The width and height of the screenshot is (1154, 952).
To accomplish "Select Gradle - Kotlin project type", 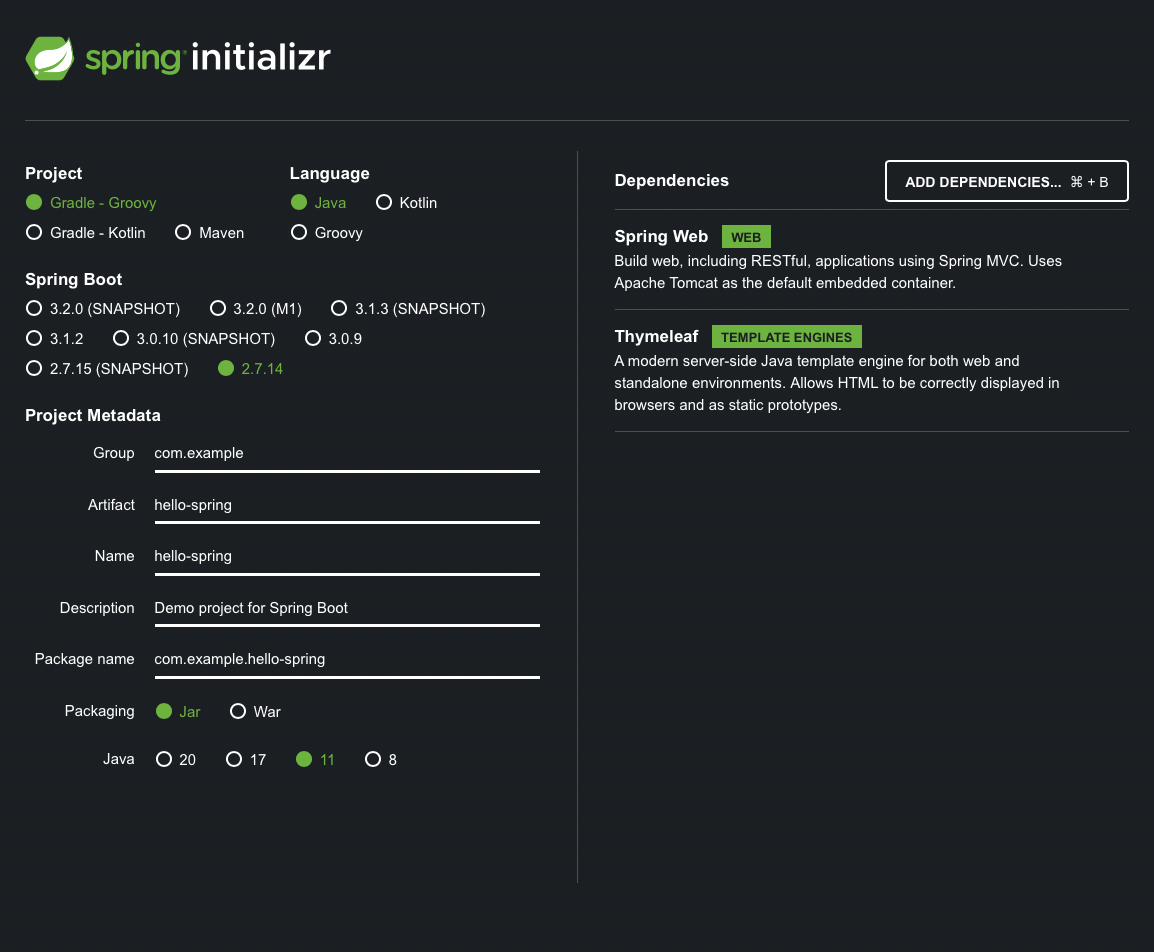I will click(85, 232).
